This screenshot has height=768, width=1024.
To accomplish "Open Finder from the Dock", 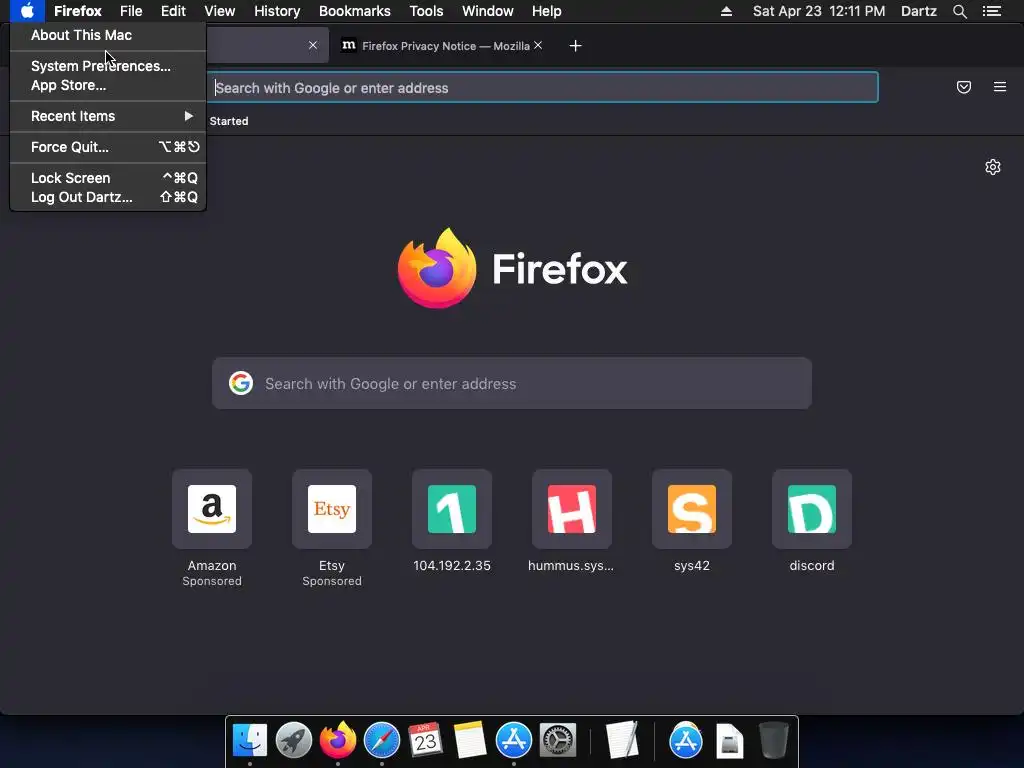I will (249, 741).
